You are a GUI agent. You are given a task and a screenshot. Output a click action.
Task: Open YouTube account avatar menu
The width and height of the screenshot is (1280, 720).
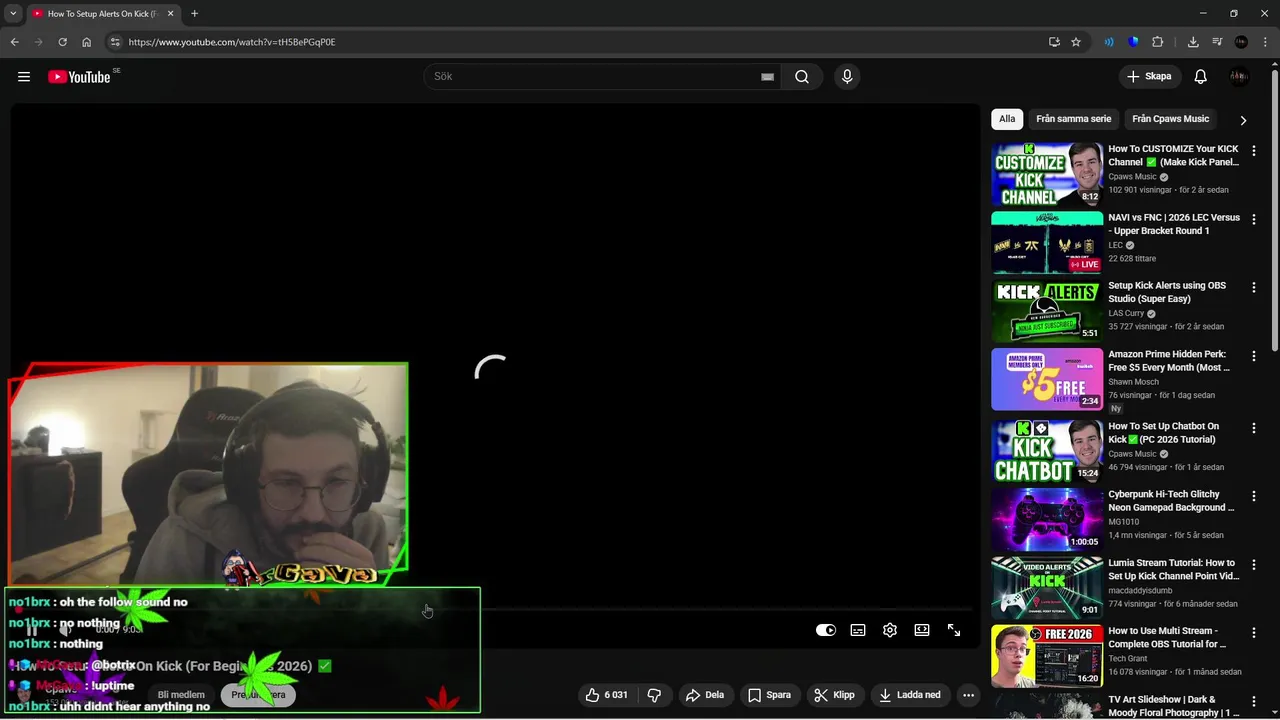click(x=1240, y=77)
